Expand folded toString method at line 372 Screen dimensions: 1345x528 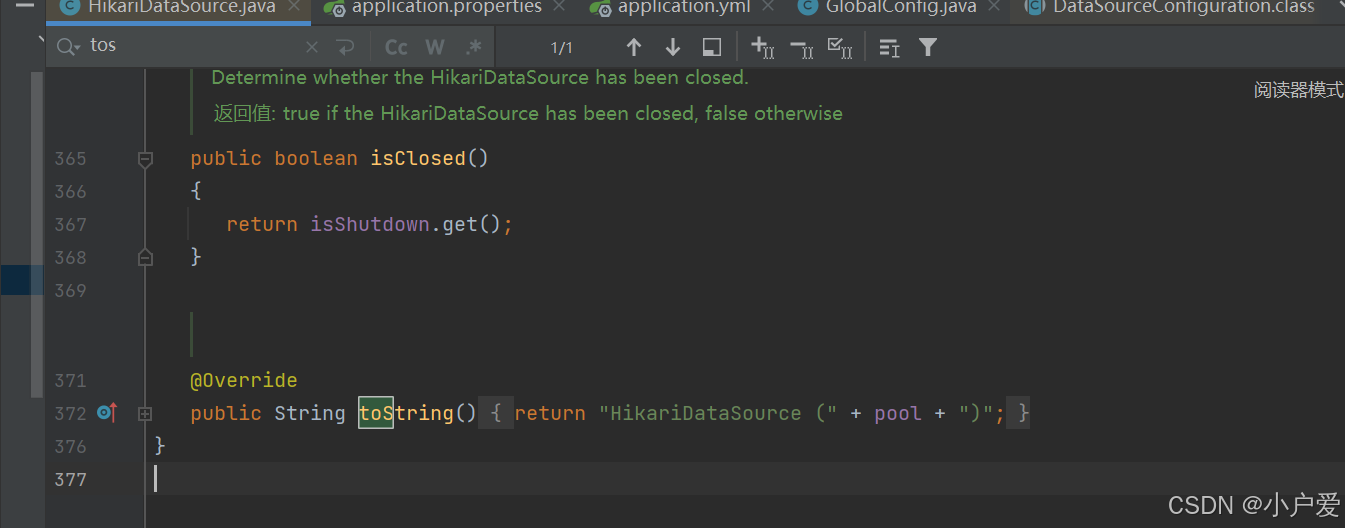click(145, 413)
